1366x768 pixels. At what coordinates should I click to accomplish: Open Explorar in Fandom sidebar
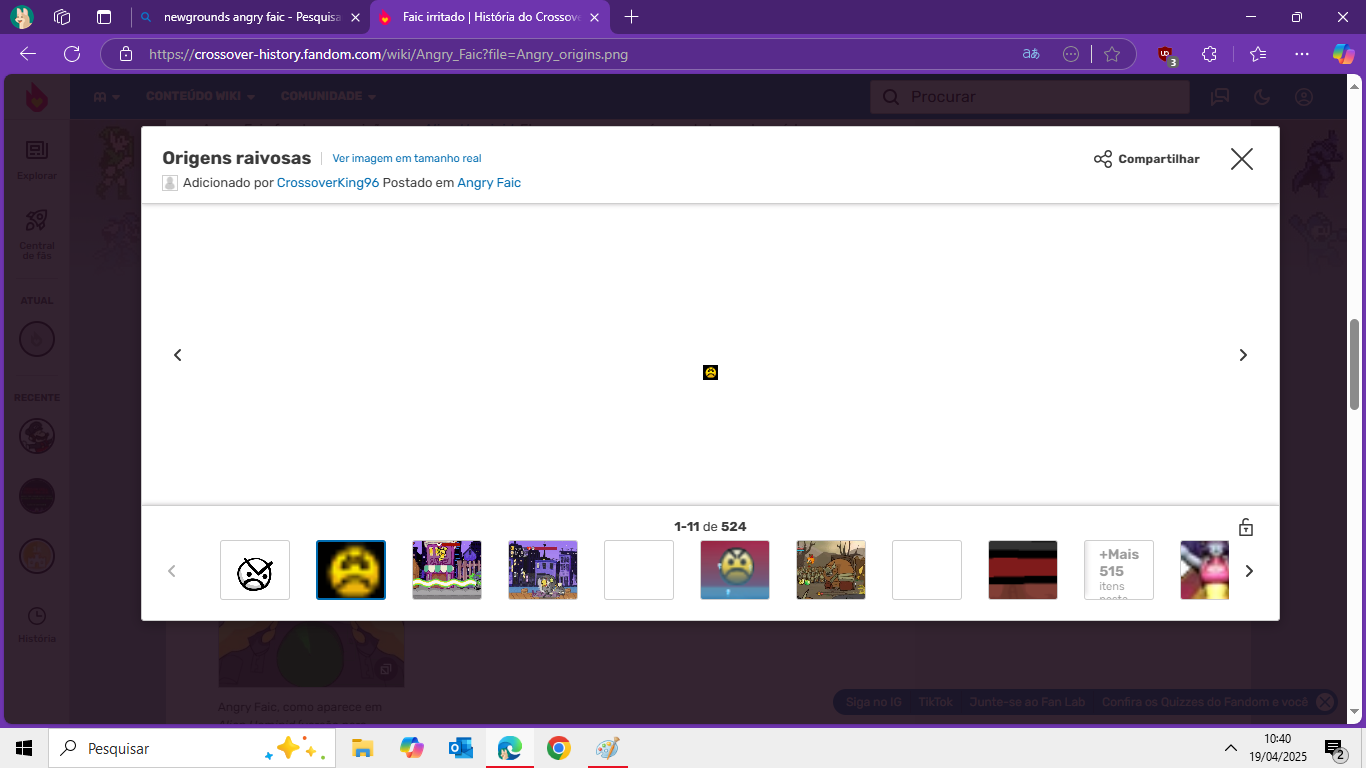tap(36, 160)
